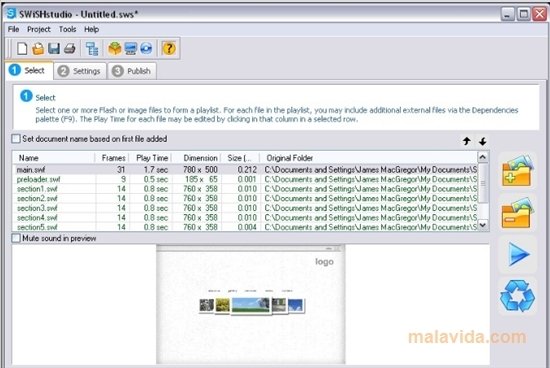Click the Print toolbar icon

[69, 48]
